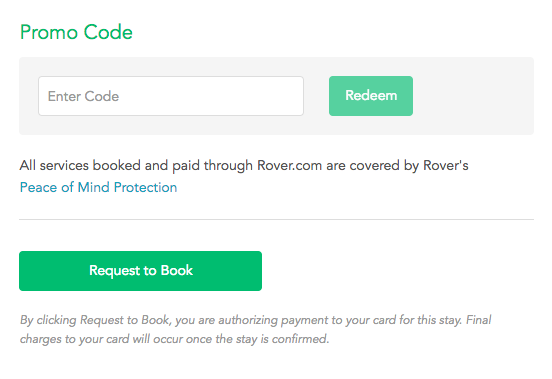Viewport: 552px width, 379px height.
Task: Click the Request to Book button
Action: pos(140,271)
